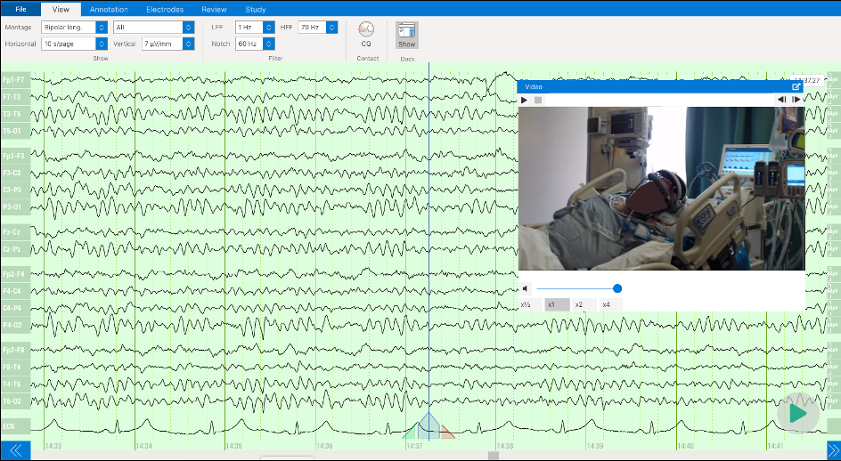Select the T4-T6 channel label
841x461 pixels.
(16, 384)
